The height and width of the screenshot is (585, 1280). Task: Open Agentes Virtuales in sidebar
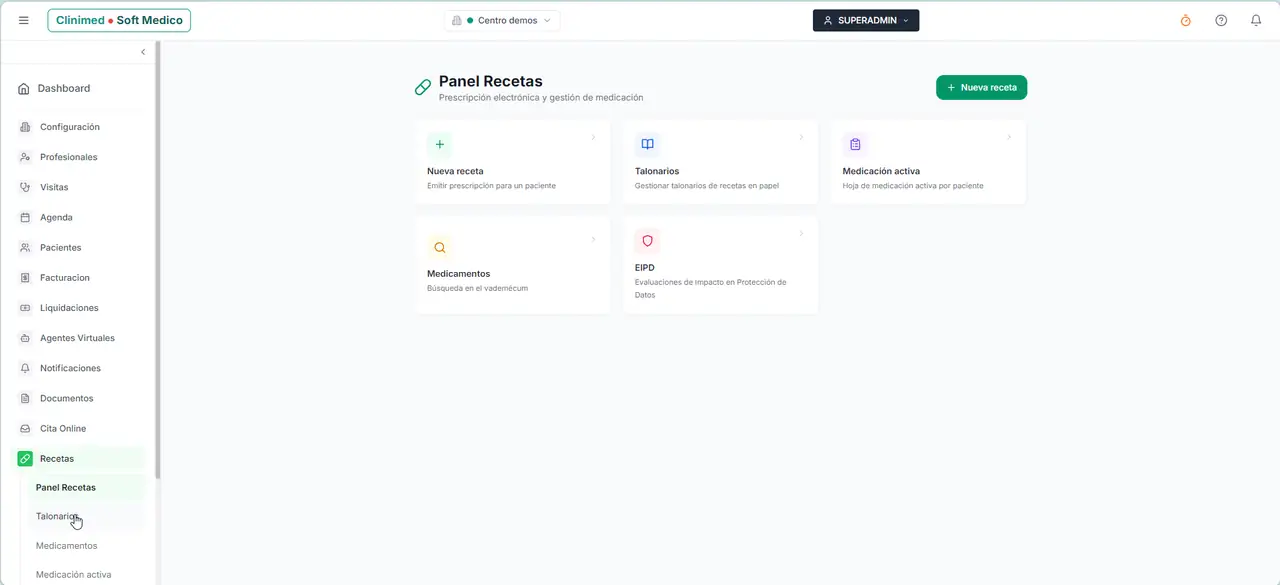pyautogui.click(x=77, y=338)
